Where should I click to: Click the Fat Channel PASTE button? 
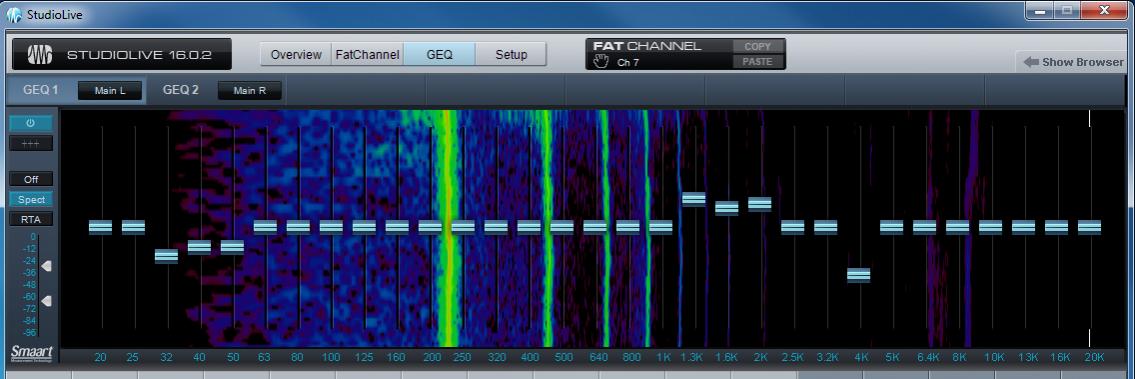[x=758, y=61]
